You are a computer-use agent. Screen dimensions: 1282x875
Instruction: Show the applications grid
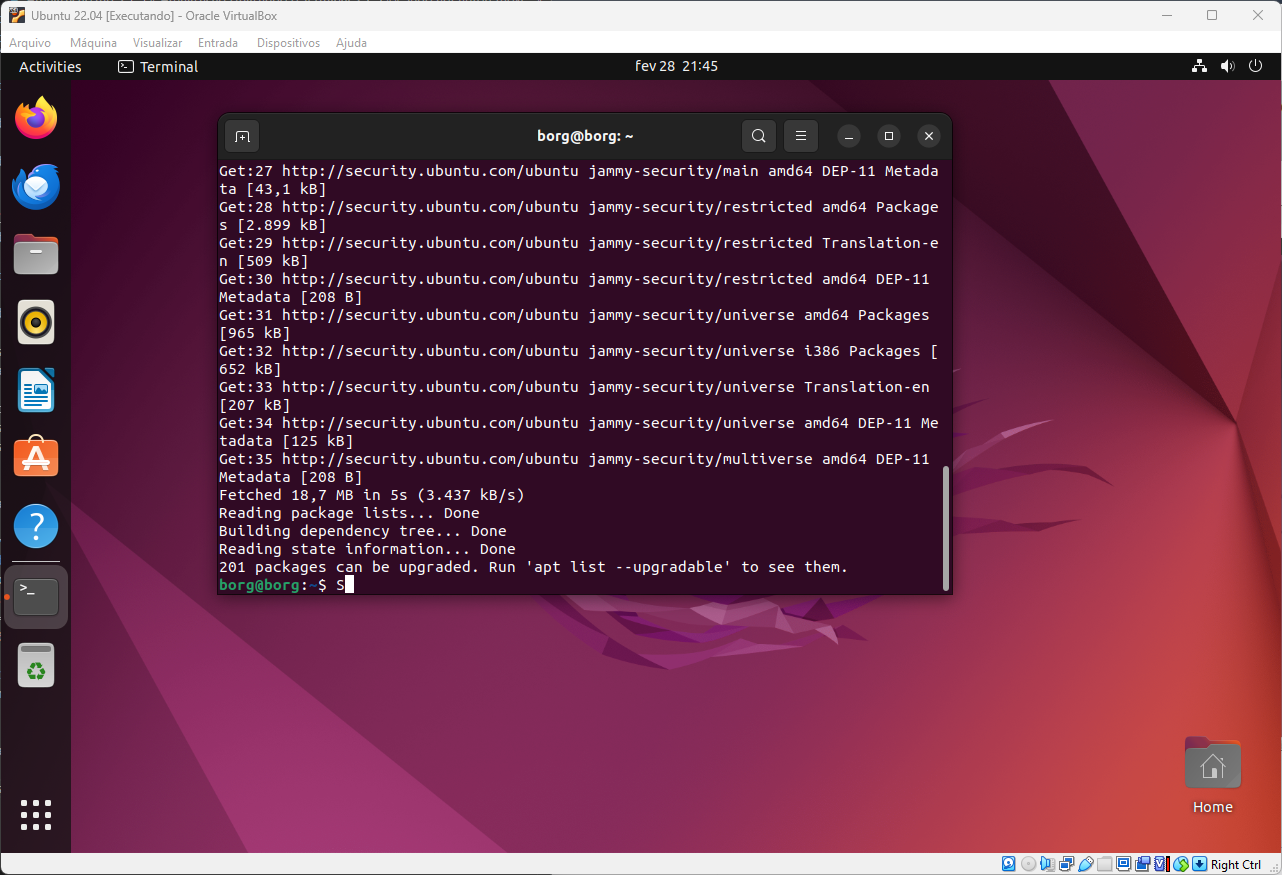tap(36, 815)
